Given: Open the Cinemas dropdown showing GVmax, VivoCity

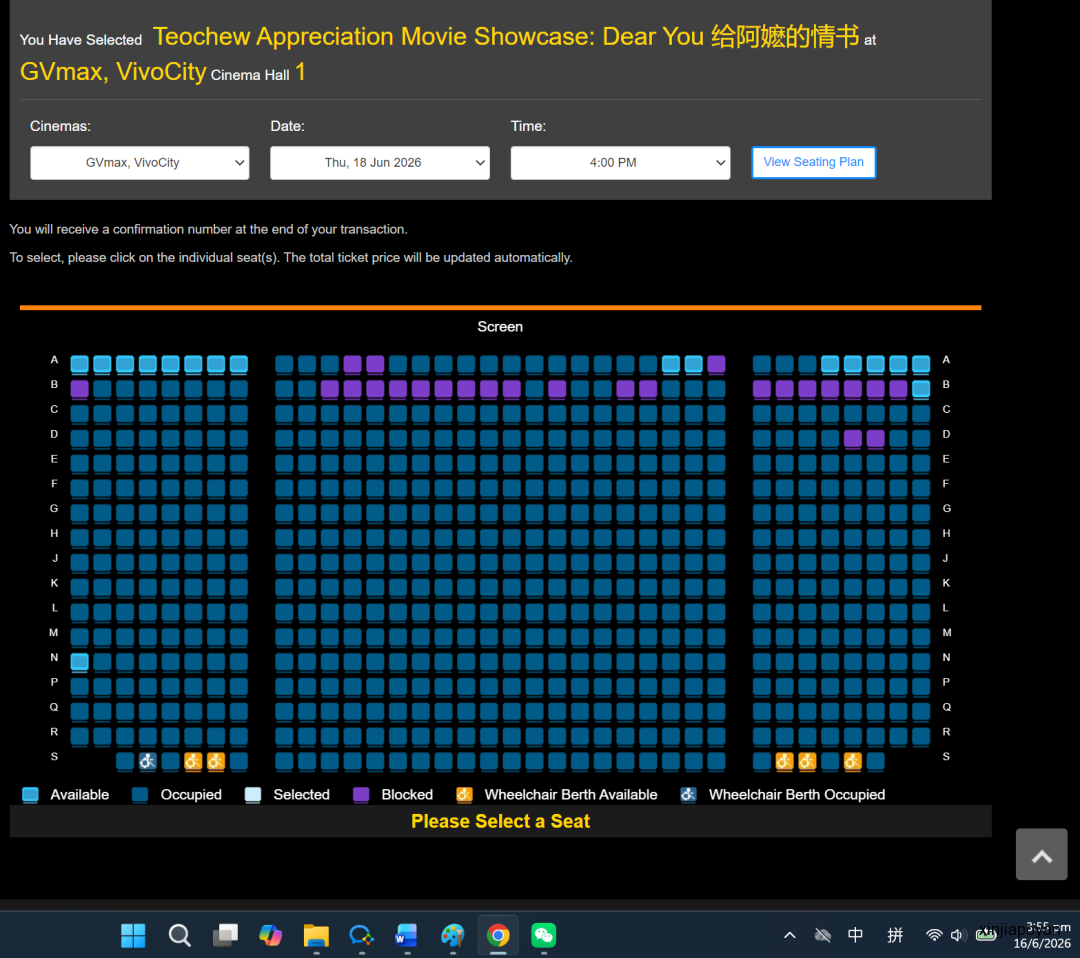Looking at the screenshot, I should (x=140, y=163).
